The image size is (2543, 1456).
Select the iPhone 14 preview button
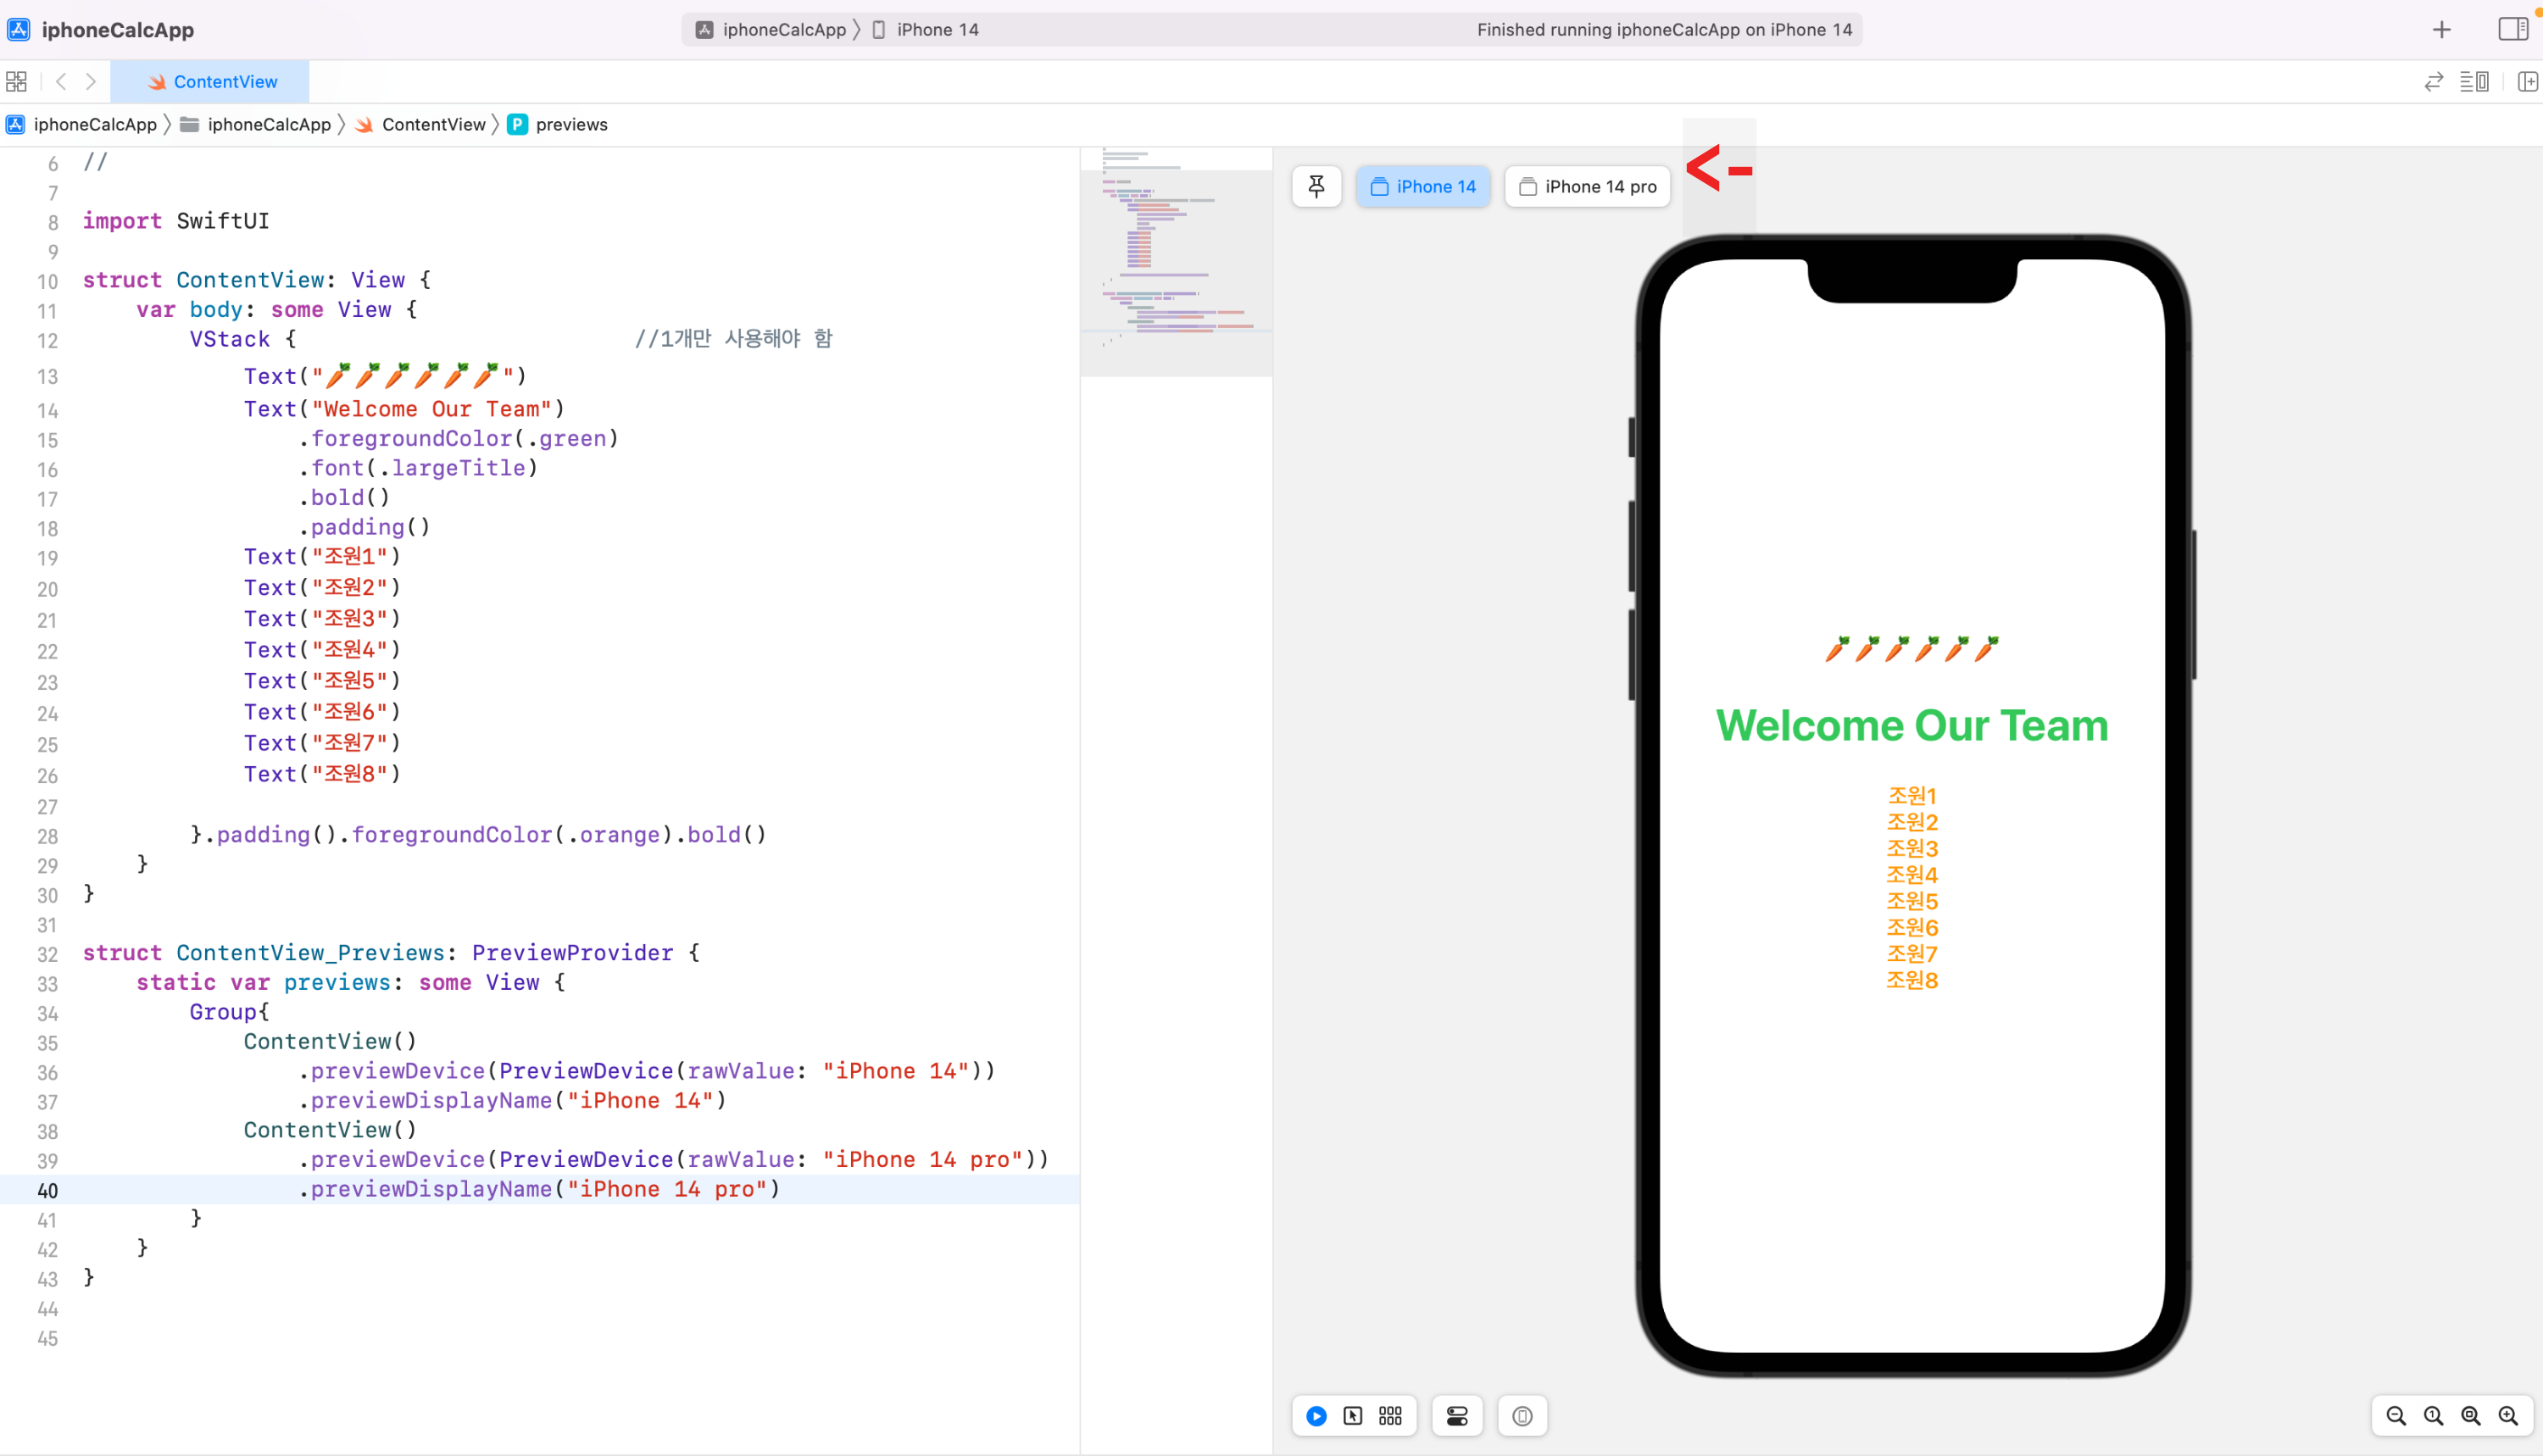[1423, 186]
